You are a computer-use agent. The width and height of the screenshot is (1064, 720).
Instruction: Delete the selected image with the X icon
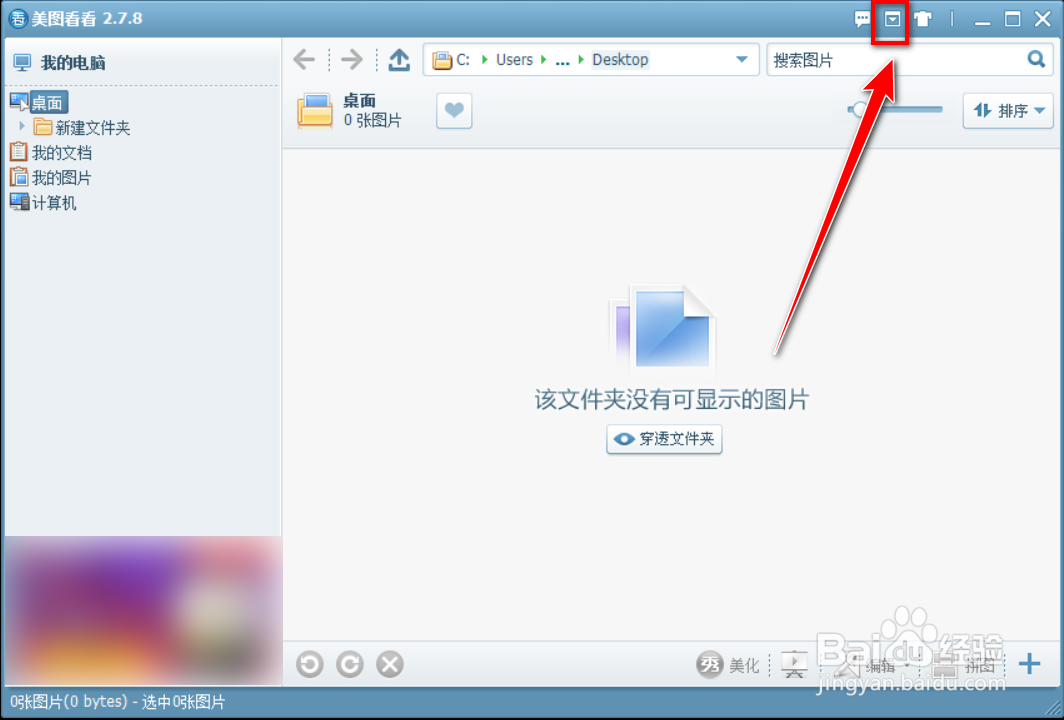pos(390,664)
